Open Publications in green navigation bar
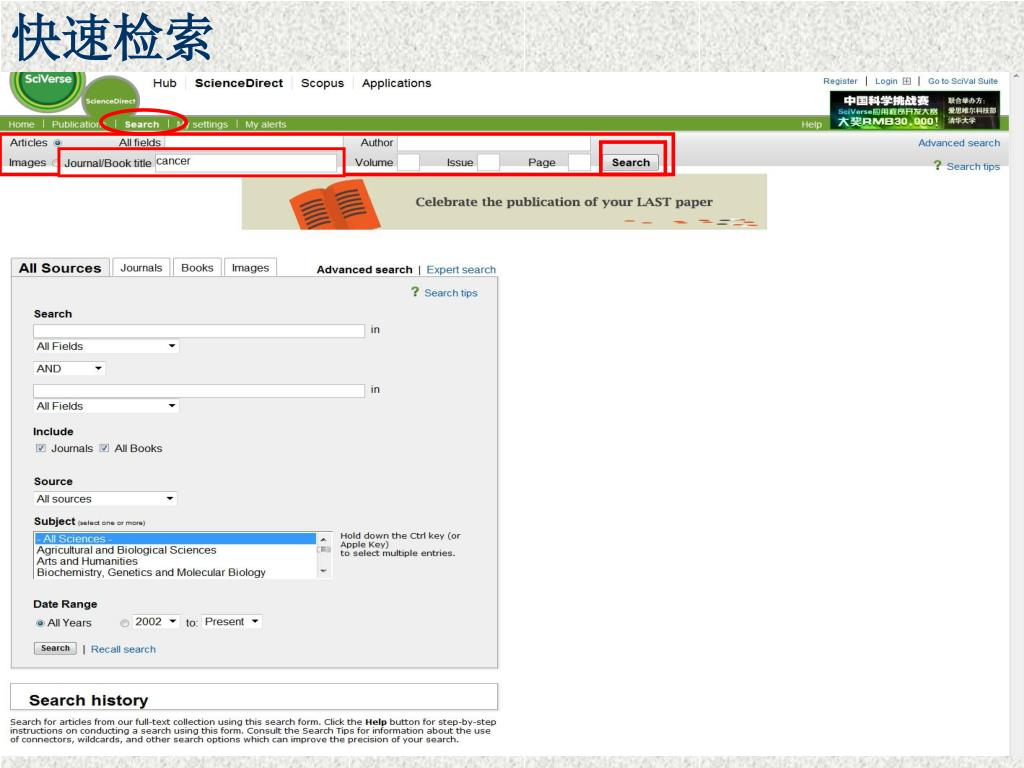 coord(77,124)
